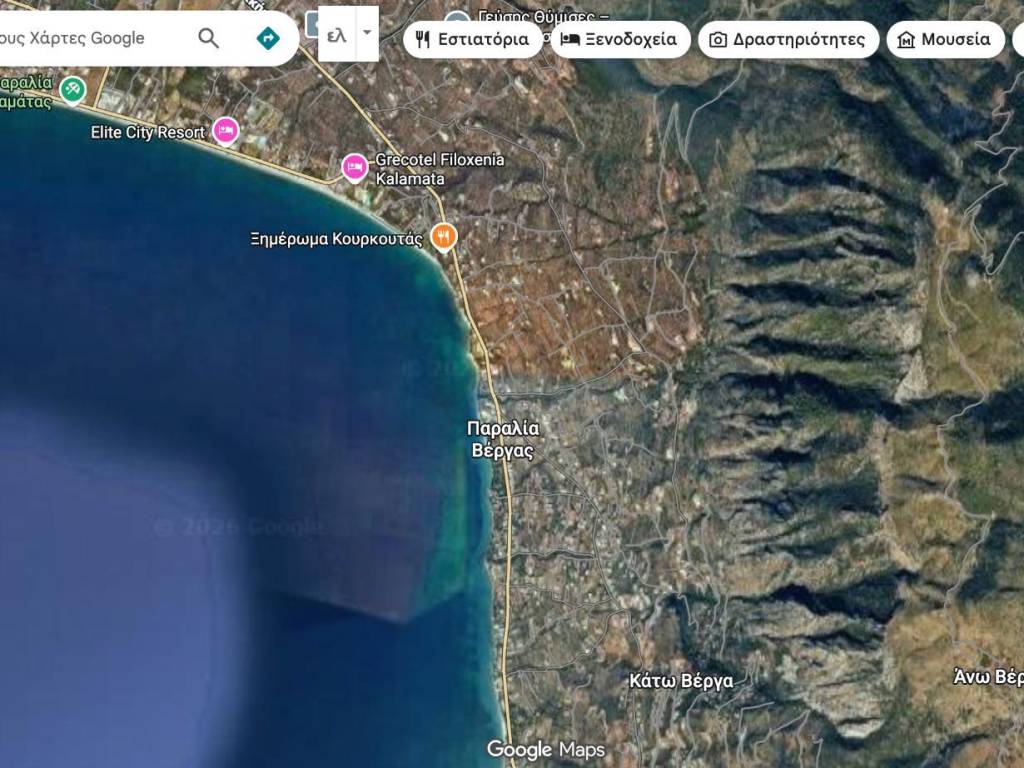Click the green beach pin for Παραλία Καλαμάτας
The width and height of the screenshot is (1024, 768).
(72, 90)
